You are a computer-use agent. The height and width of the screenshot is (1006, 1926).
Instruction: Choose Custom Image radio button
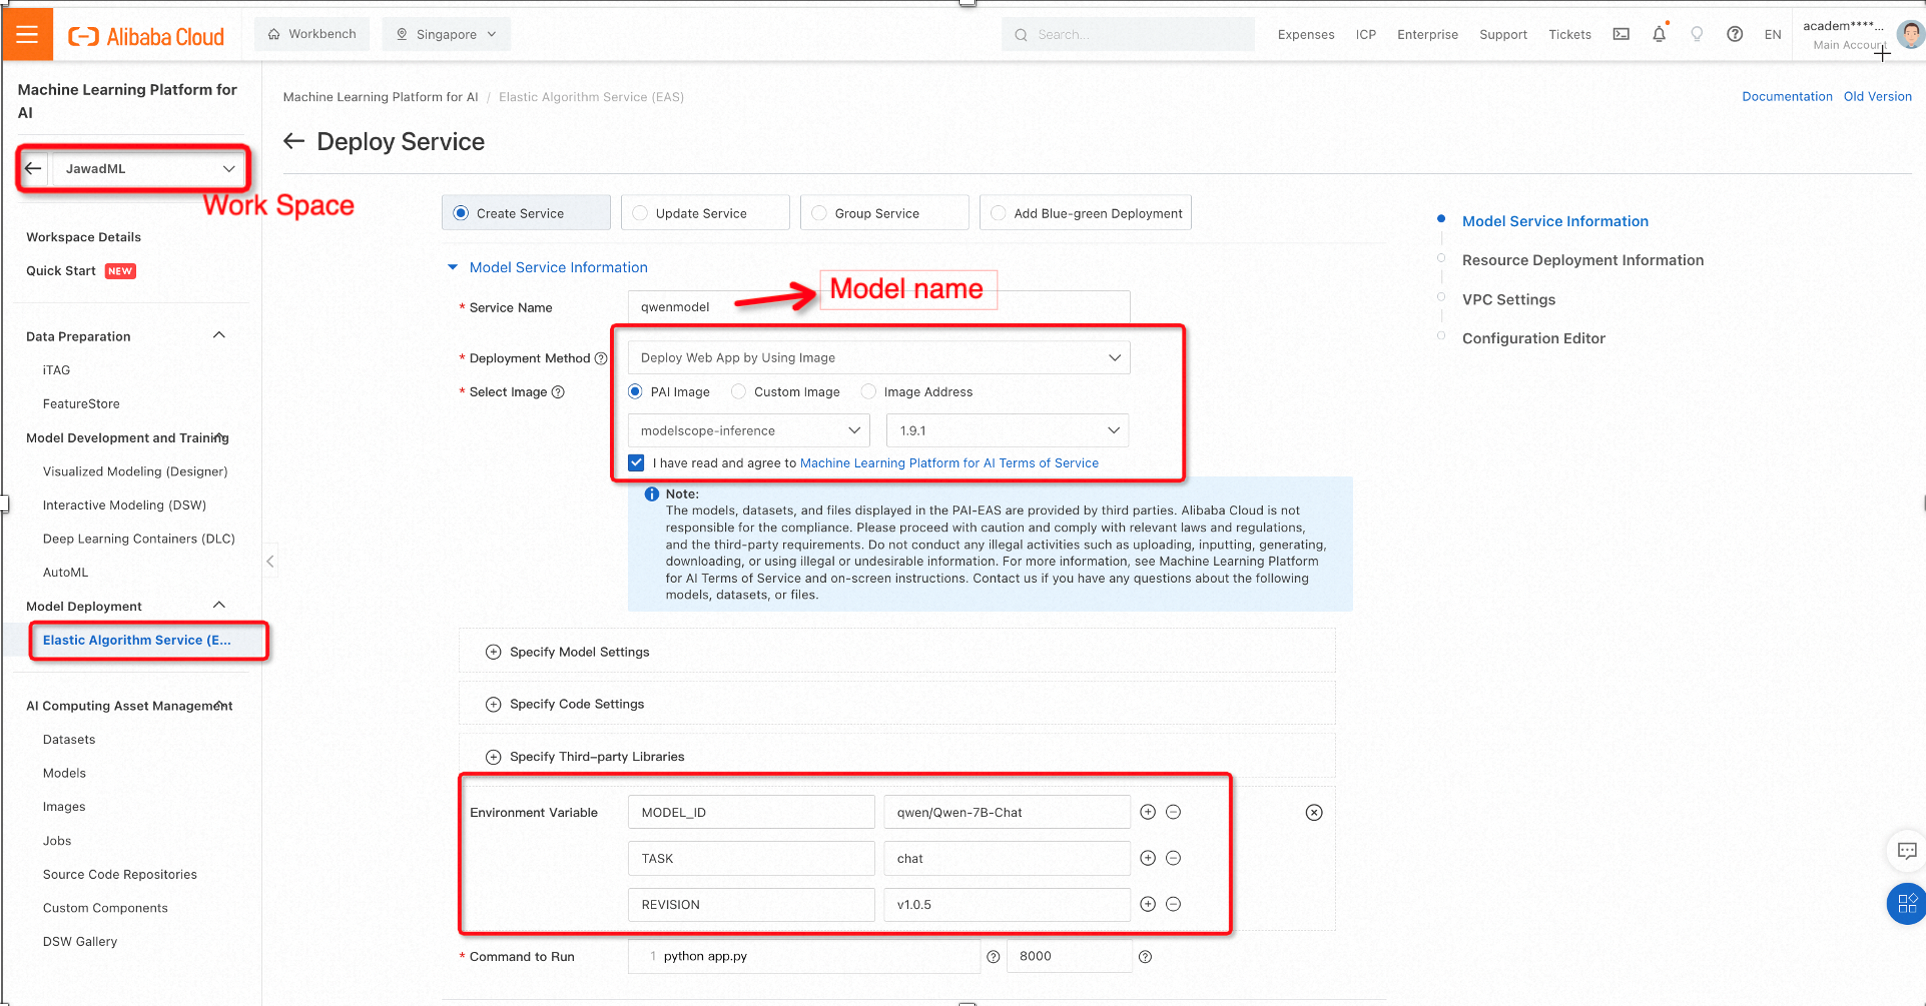pos(739,392)
